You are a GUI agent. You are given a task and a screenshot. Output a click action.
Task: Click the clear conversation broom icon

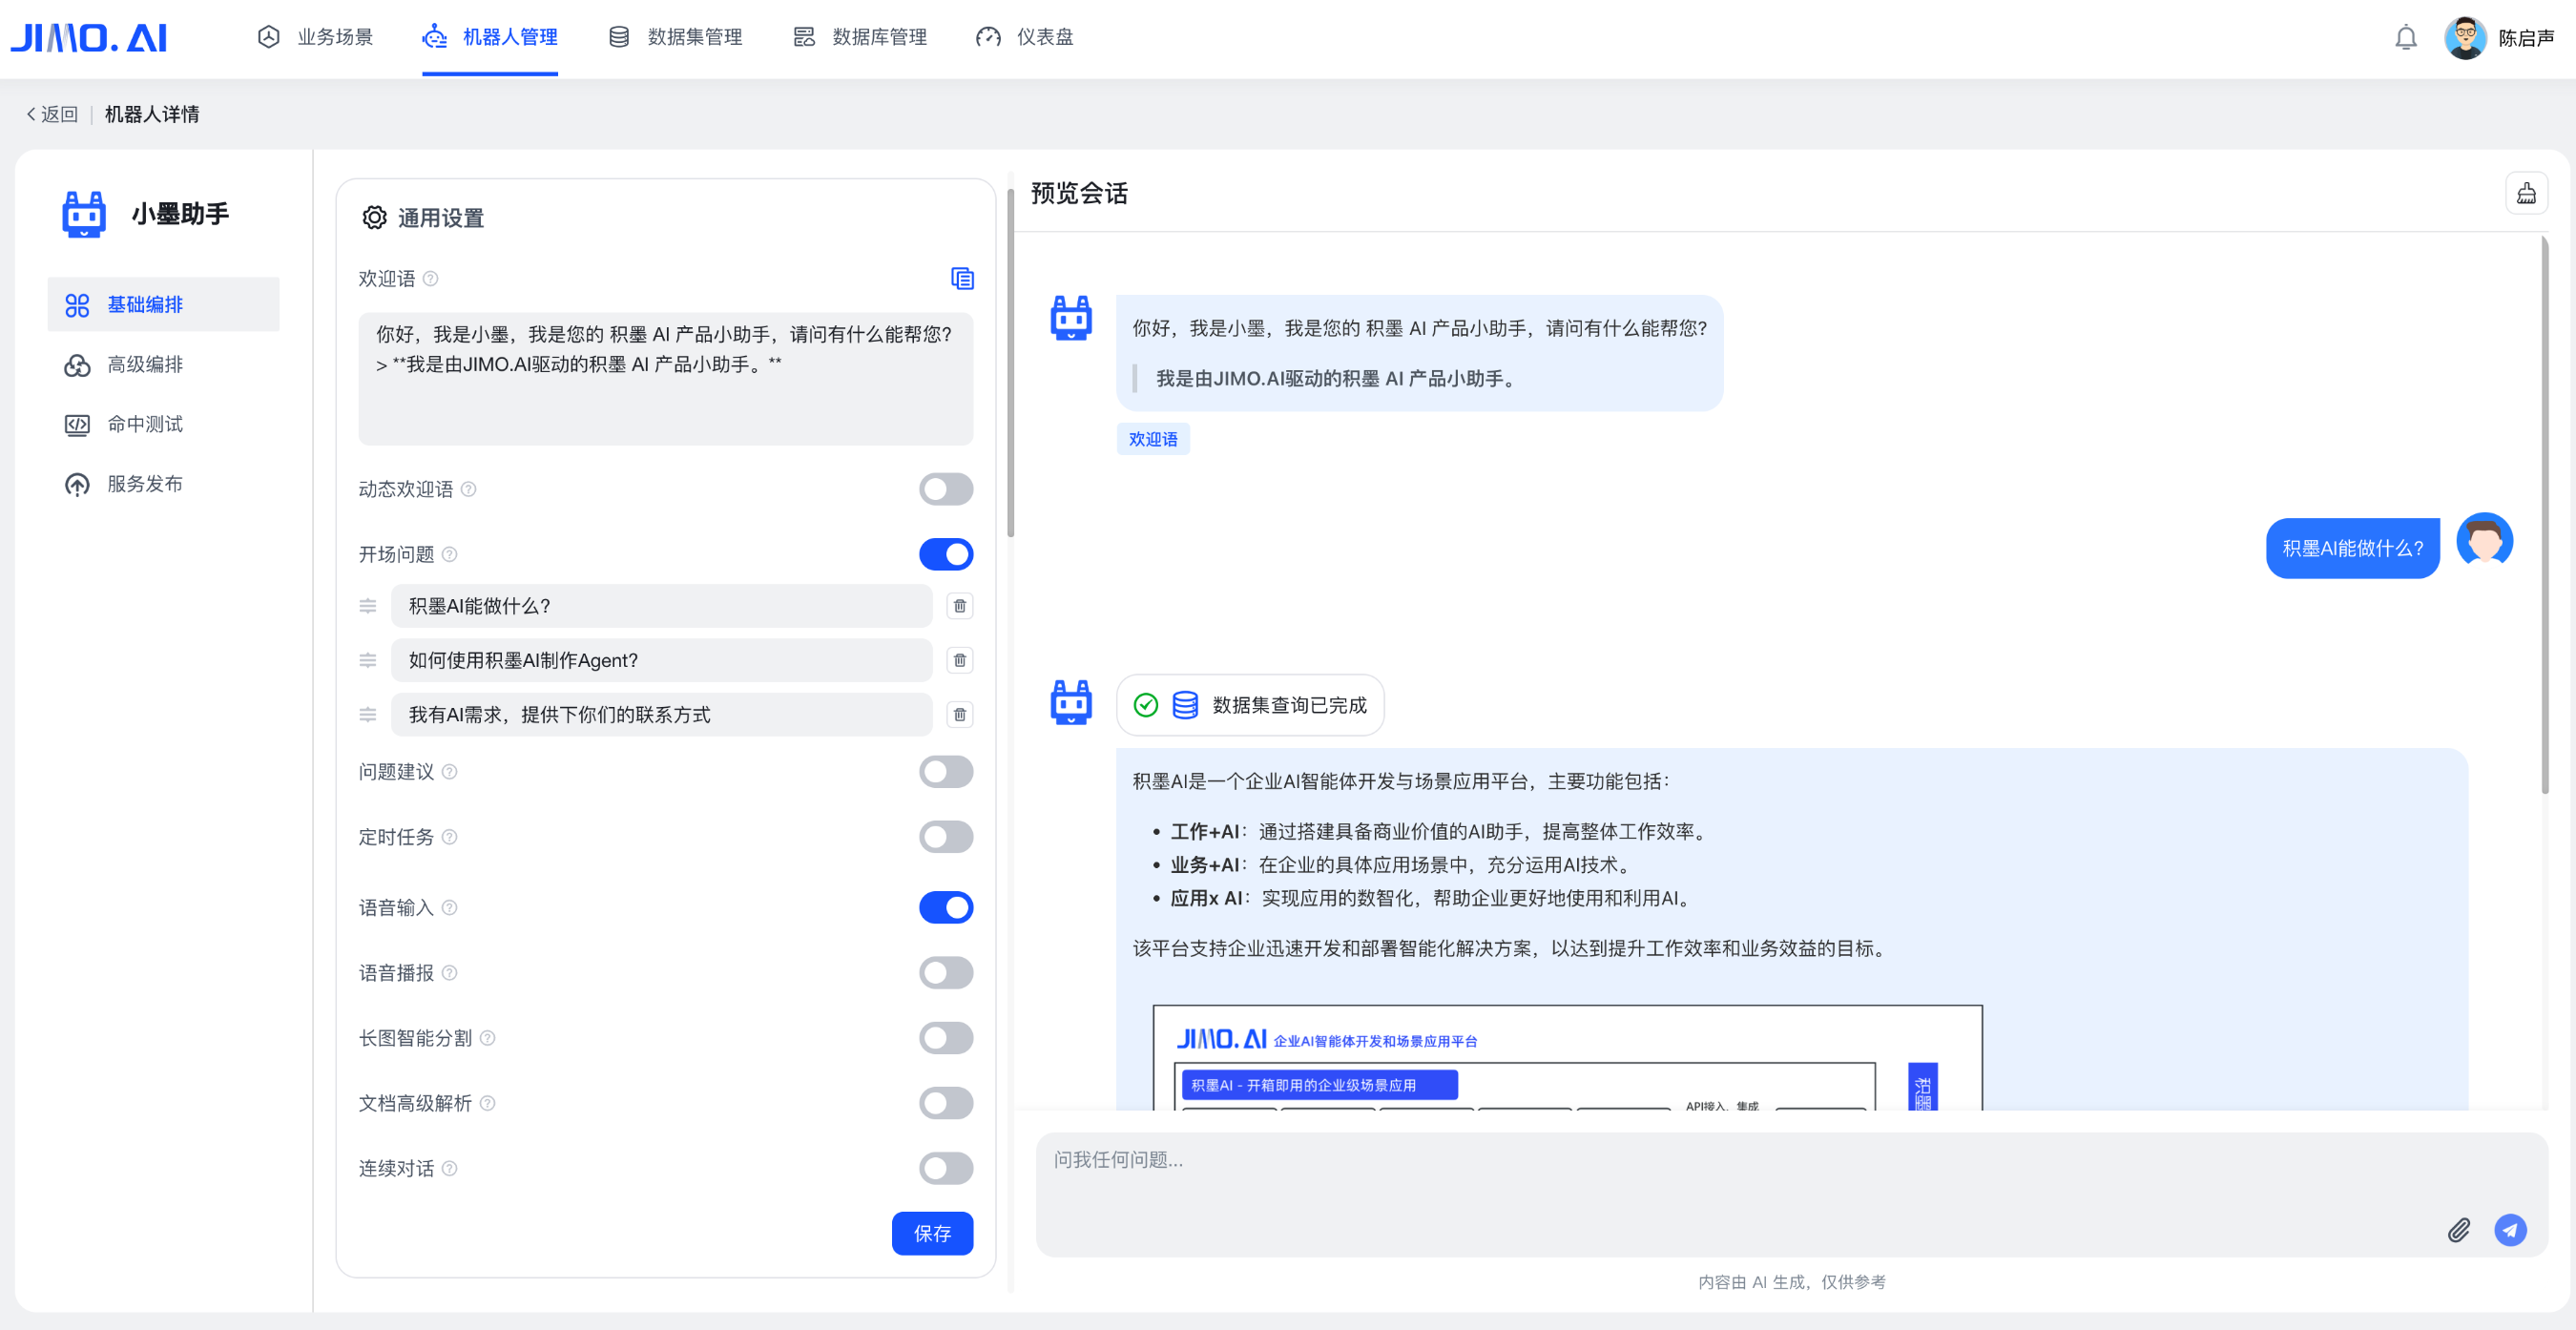2525,193
